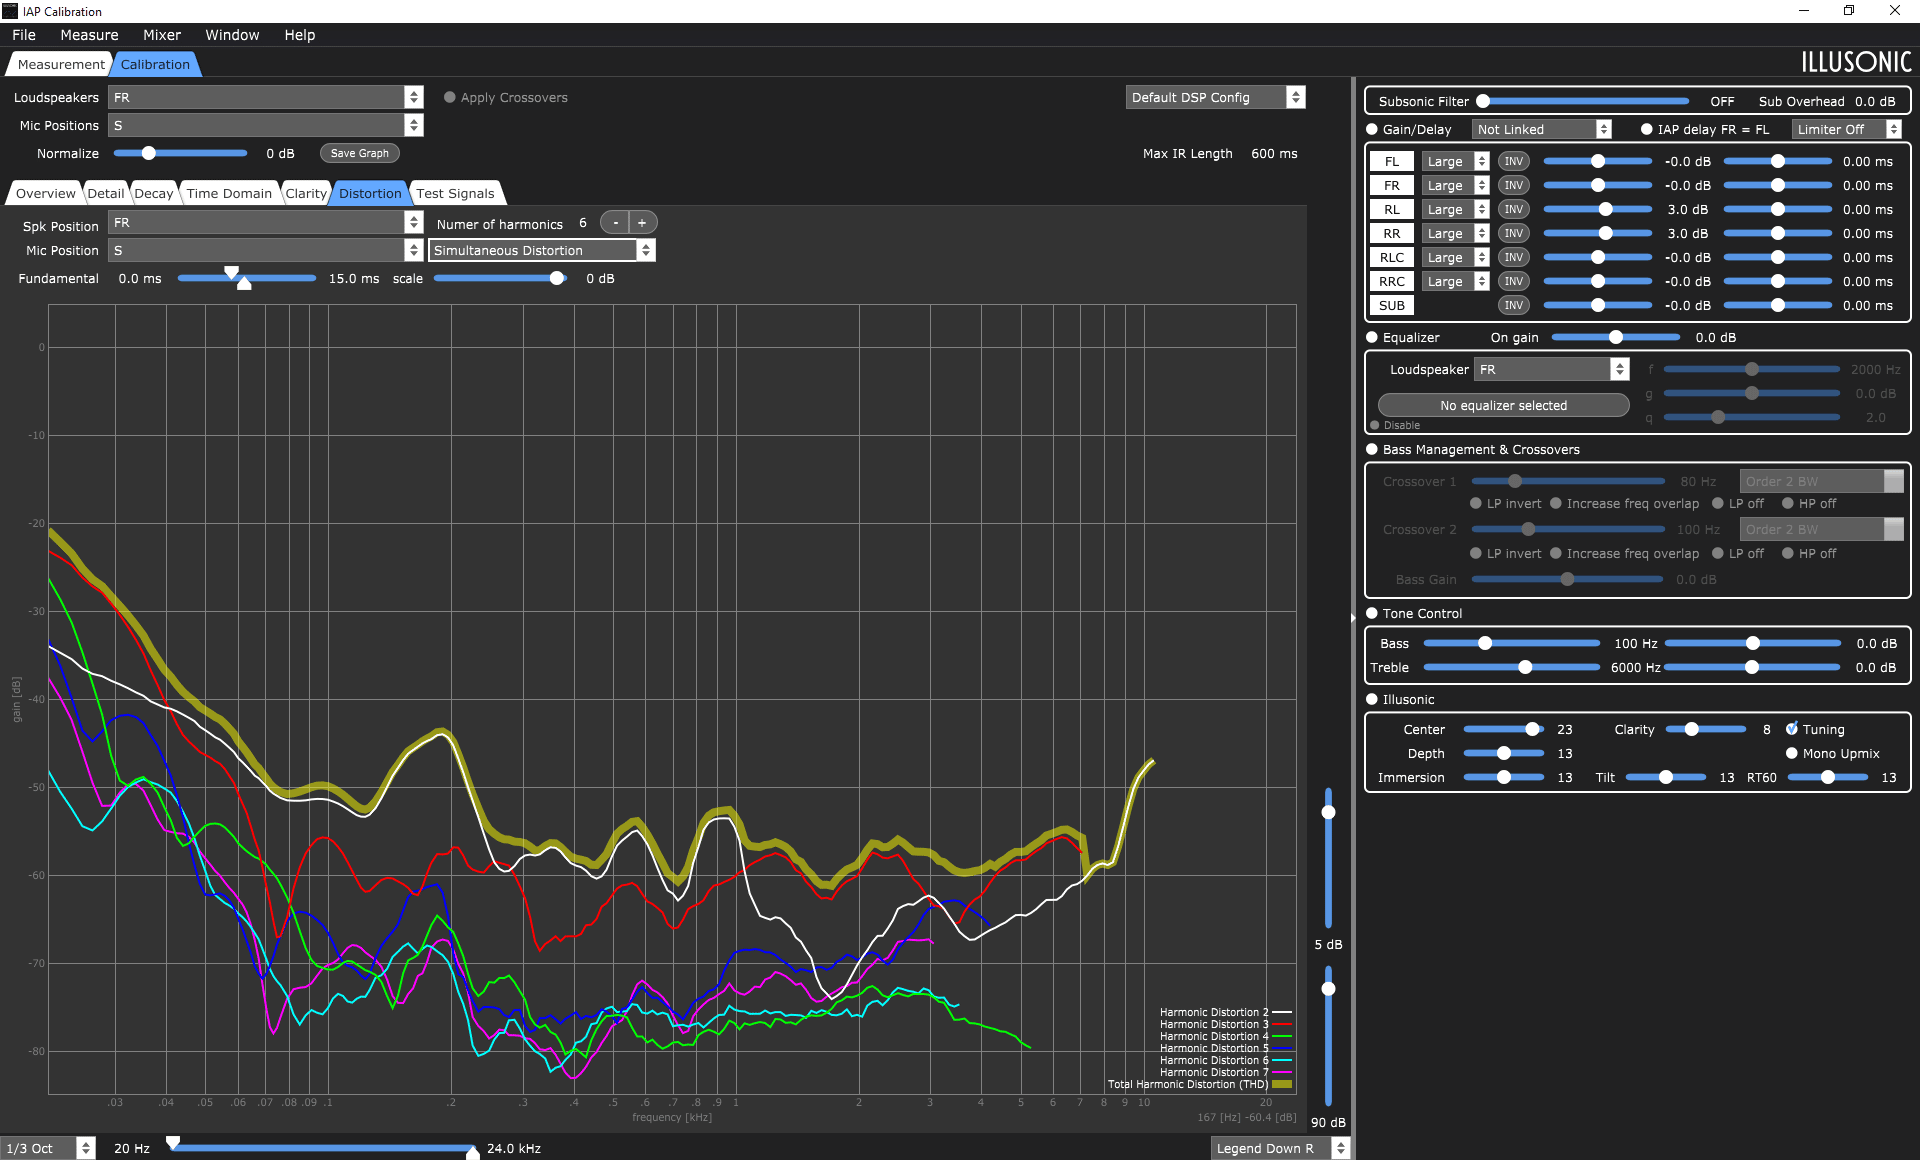Image resolution: width=1920 pixels, height=1160 pixels.
Task: Switch to the Time Domain tab
Action: (229, 193)
